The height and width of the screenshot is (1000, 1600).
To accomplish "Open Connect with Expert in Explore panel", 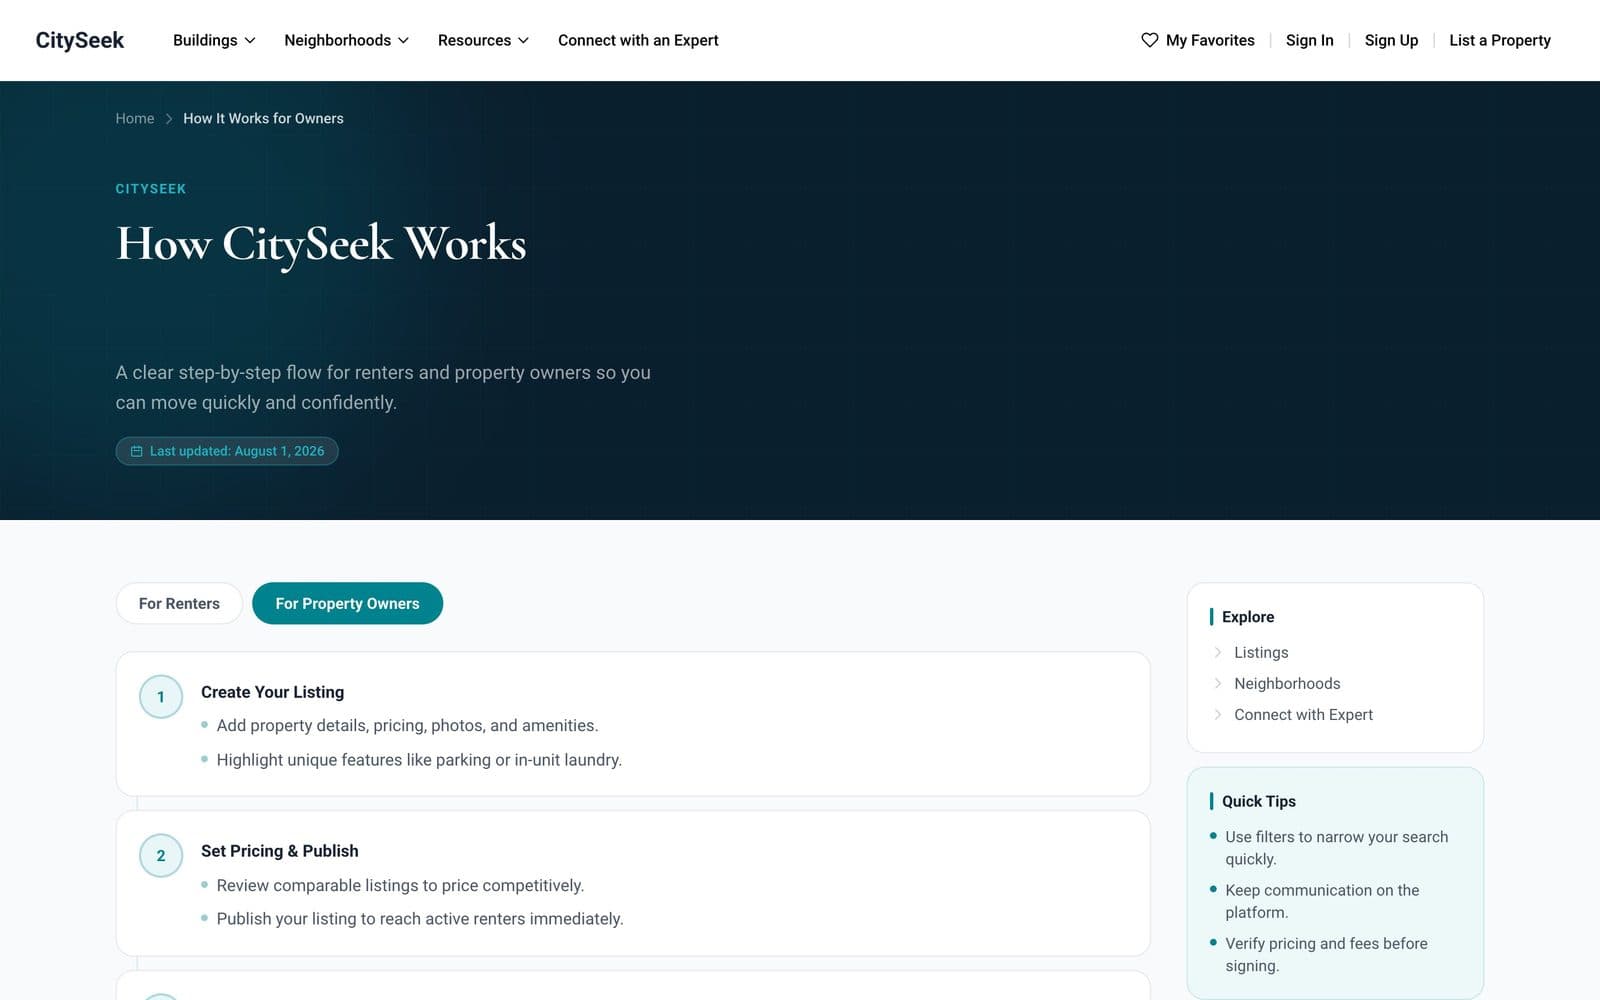I will [1303, 714].
